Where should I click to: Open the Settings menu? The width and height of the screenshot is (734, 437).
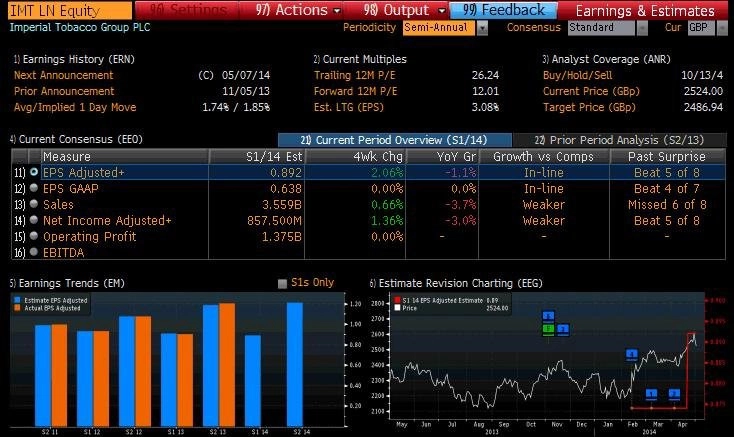[x=187, y=10]
